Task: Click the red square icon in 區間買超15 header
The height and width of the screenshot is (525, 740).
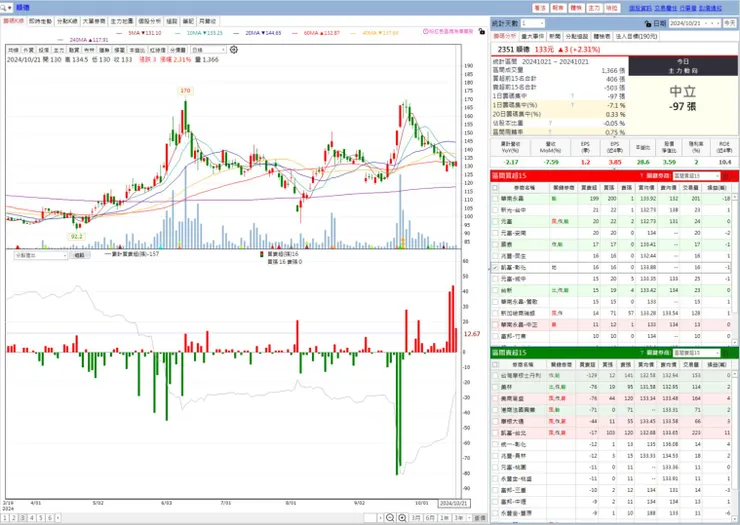Action: pyautogui.click(x=726, y=176)
